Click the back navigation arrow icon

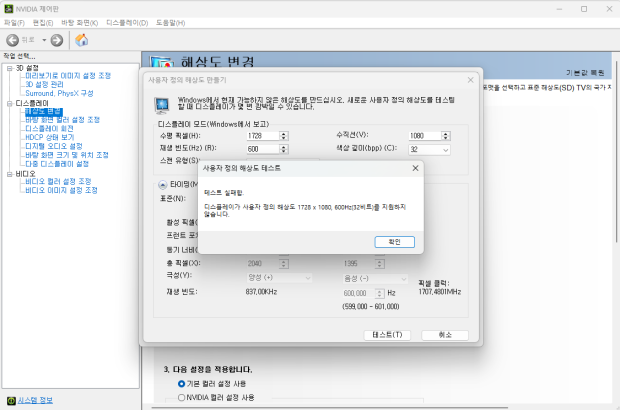[12, 40]
